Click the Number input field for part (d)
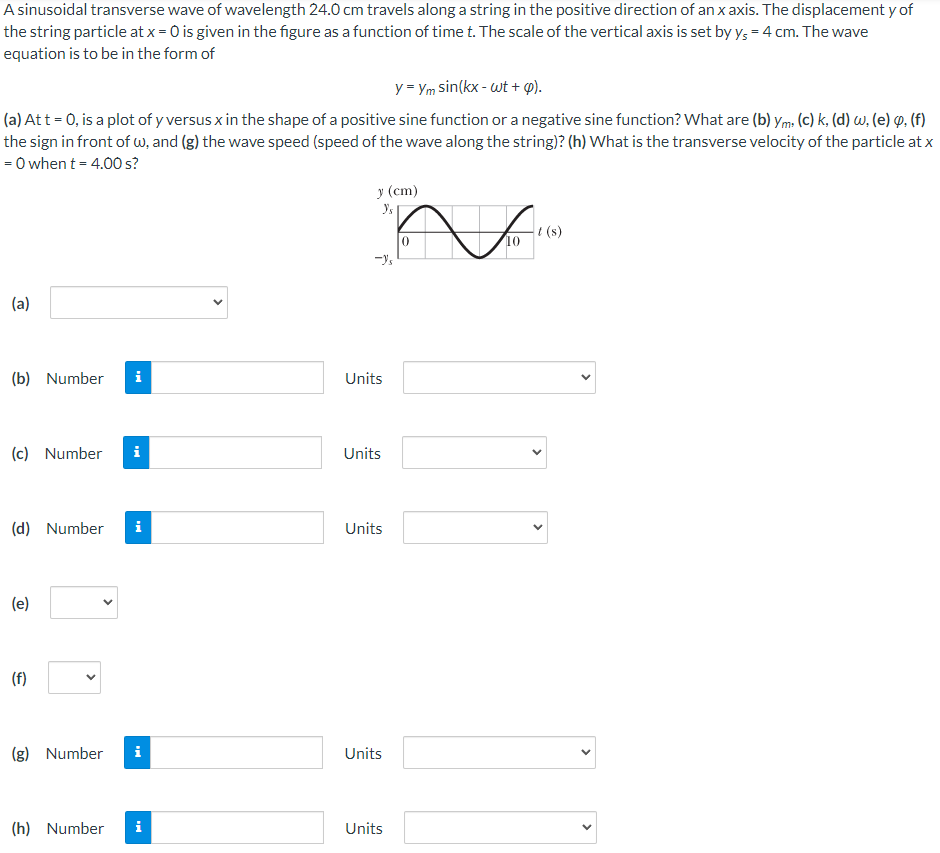Viewport: 940px width, 853px height. [x=240, y=527]
